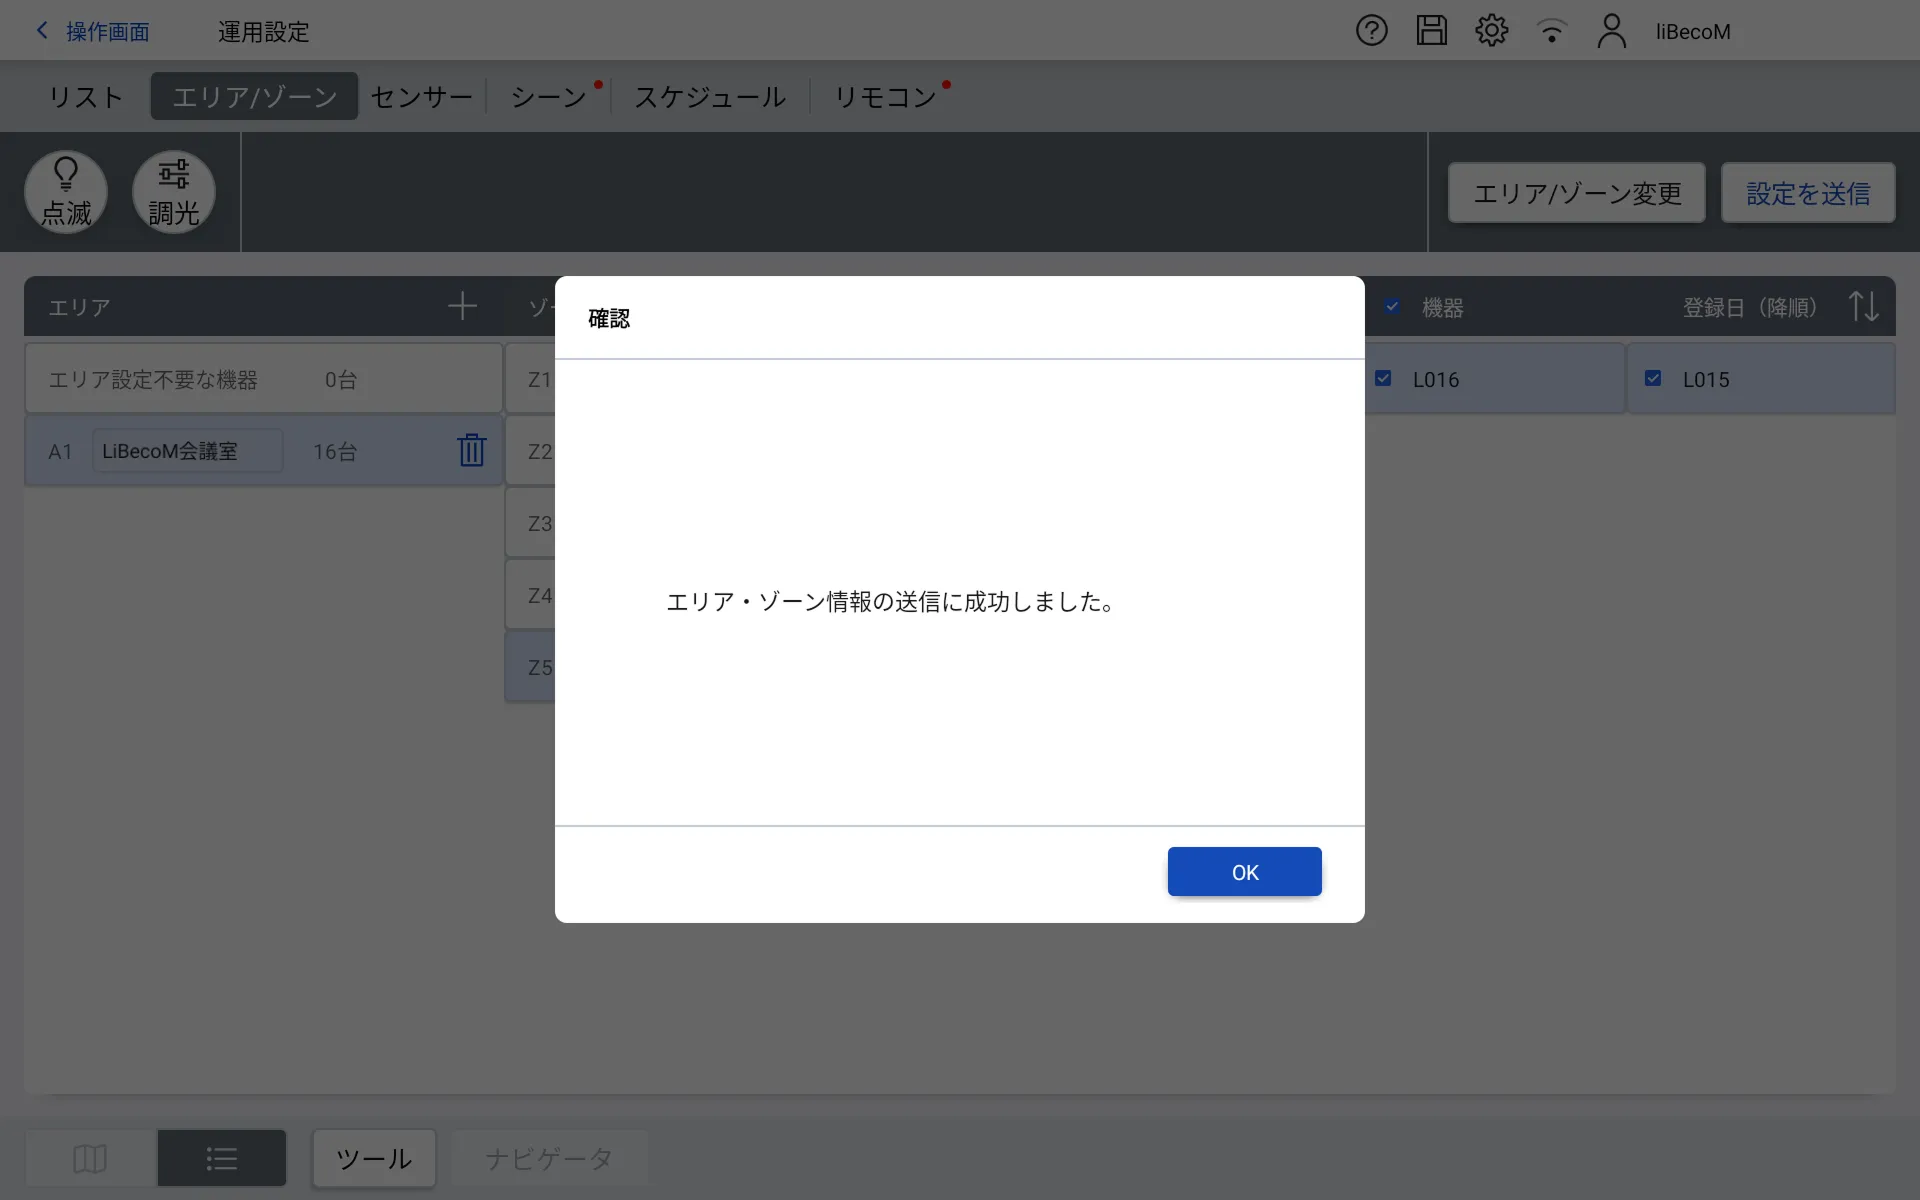Viewport: 1920px width, 1200px height.
Task: Delete area A1 with the trash icon
Action: point(471,451)
